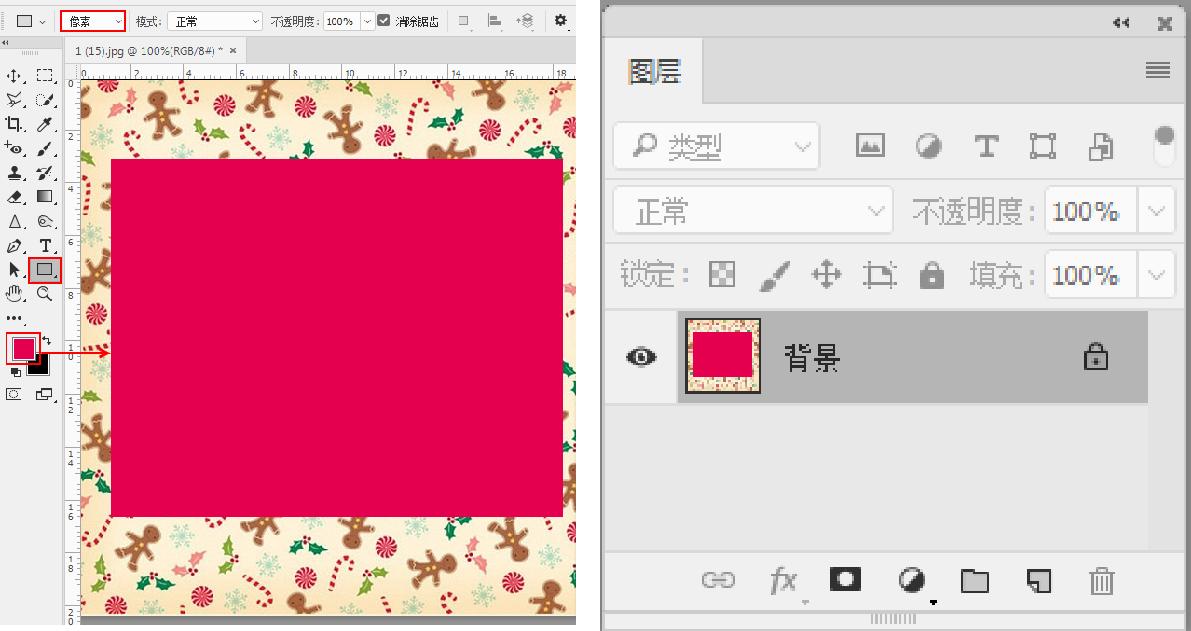The width and height of the screenshot is (1191, 631).
Task: Select the Gradient tool
Action: pyautogui.click(x=42, y=197)
